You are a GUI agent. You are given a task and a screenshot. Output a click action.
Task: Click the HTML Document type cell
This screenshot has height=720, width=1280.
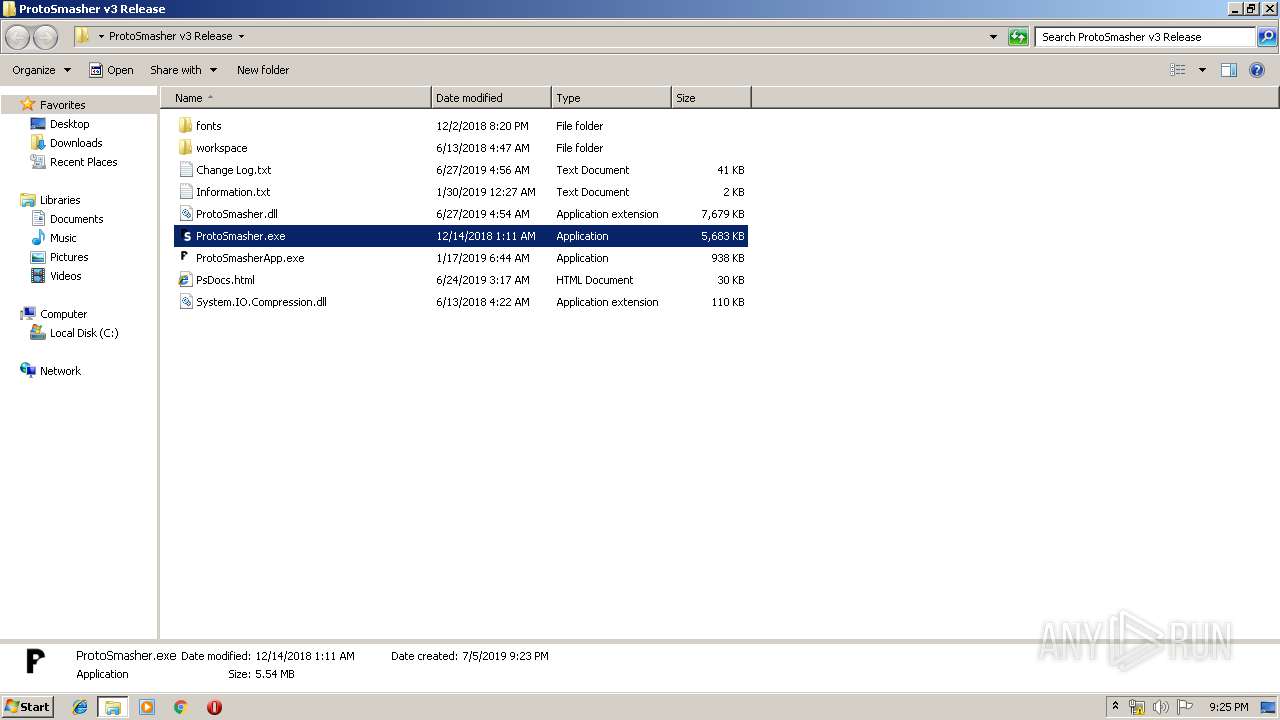(x=595, y=280)
